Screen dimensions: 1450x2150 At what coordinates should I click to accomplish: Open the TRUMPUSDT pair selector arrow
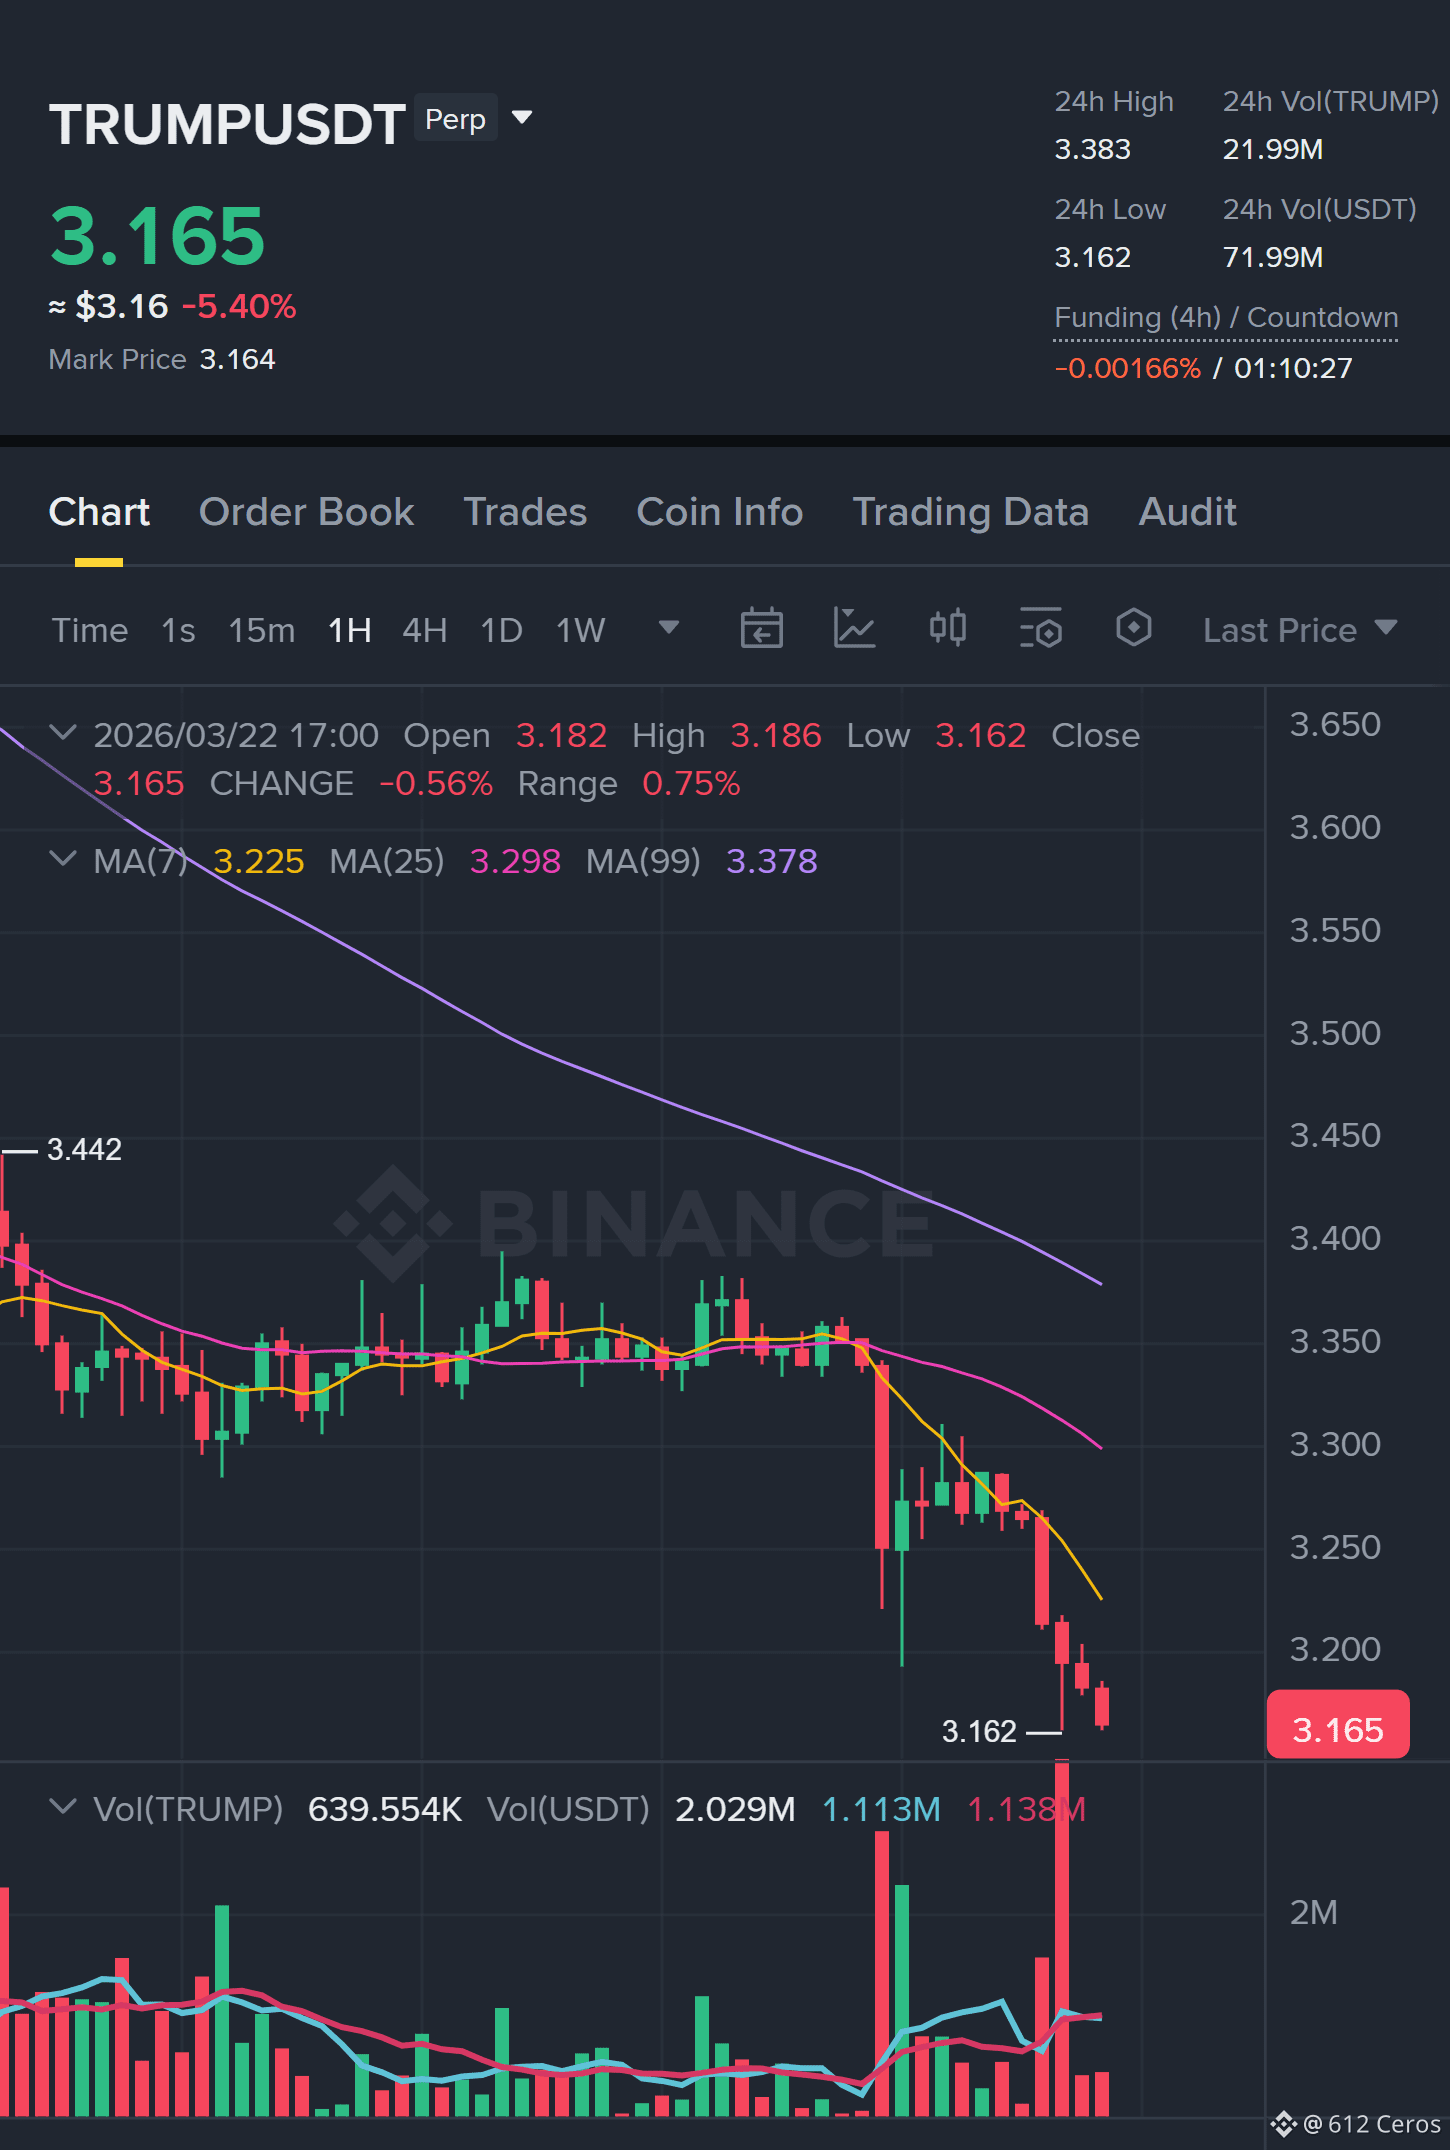pyautogui.click(x=521, y=118)
